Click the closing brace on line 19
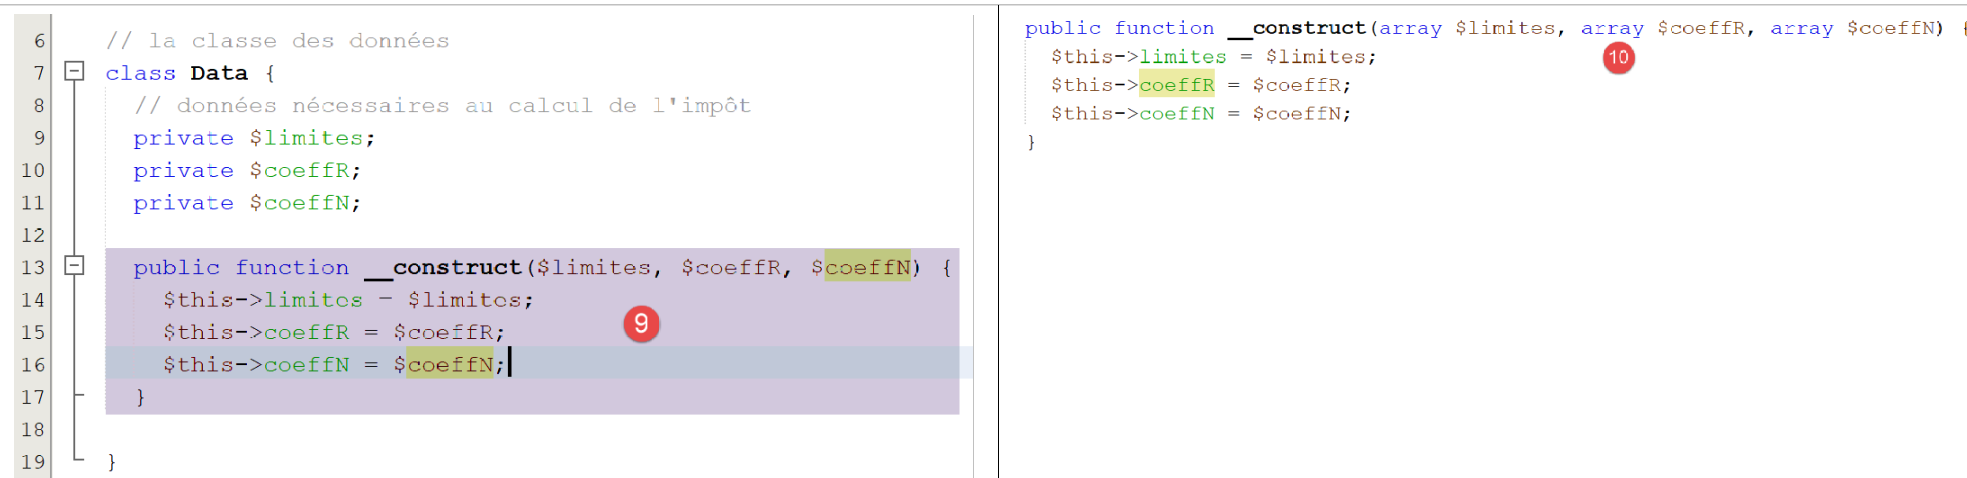 click(111, 462)
